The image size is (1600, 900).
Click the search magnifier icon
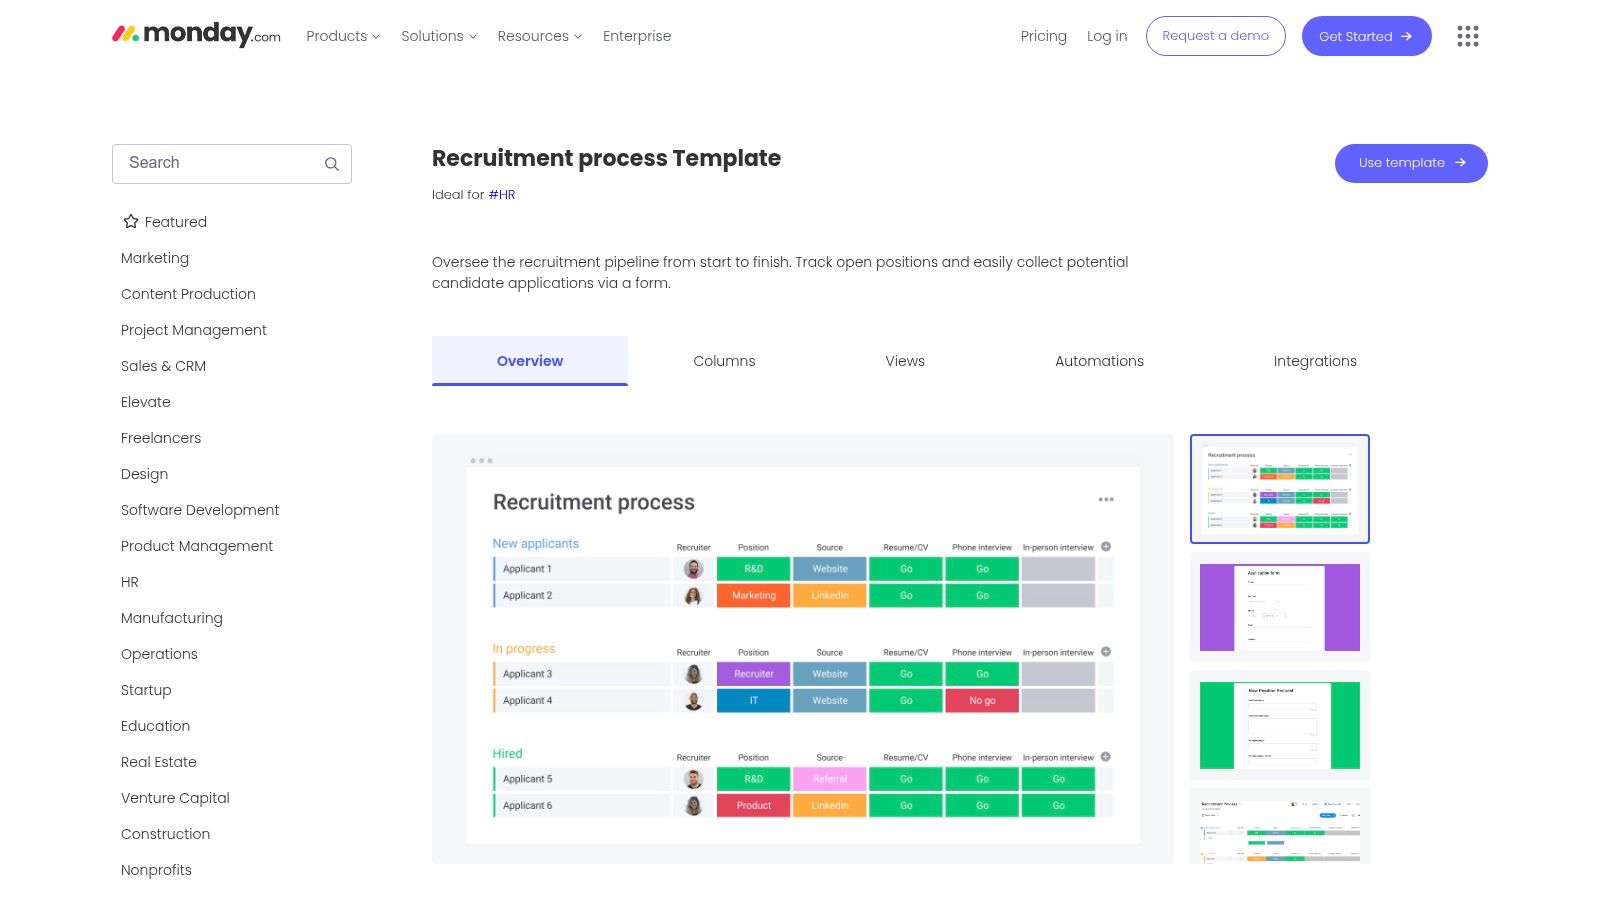pos(332,164)
